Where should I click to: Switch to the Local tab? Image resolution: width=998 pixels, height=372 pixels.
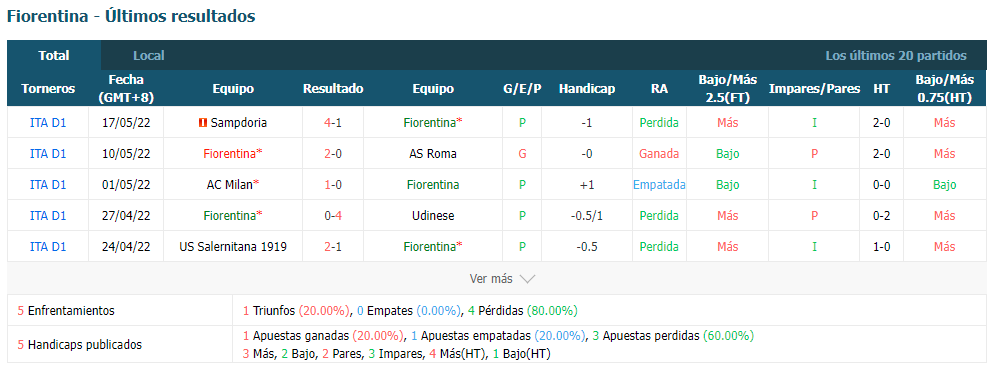coord(149,55)
